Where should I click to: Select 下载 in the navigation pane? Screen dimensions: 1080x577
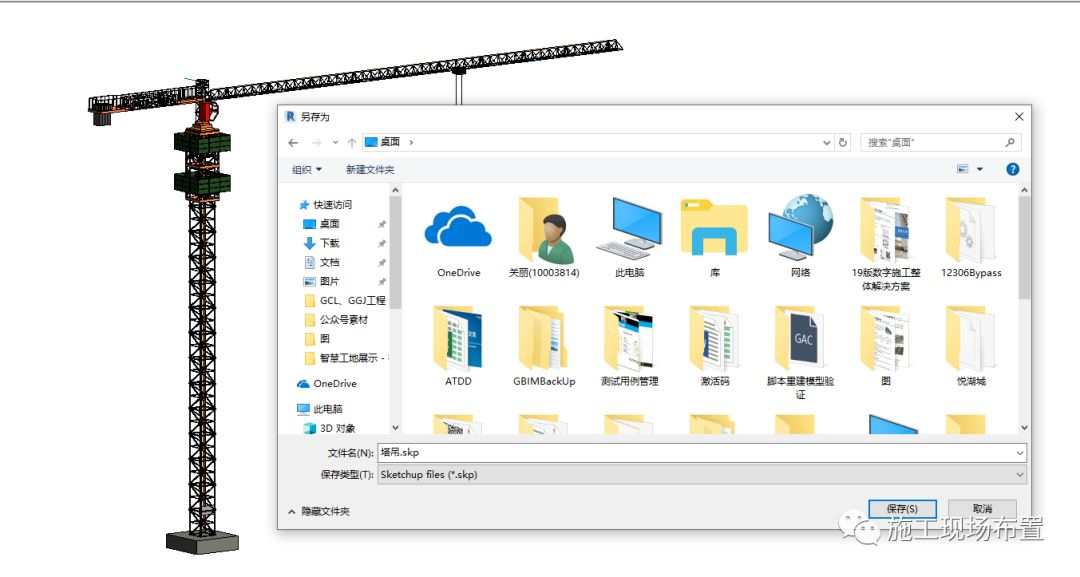tap(322, 243)
